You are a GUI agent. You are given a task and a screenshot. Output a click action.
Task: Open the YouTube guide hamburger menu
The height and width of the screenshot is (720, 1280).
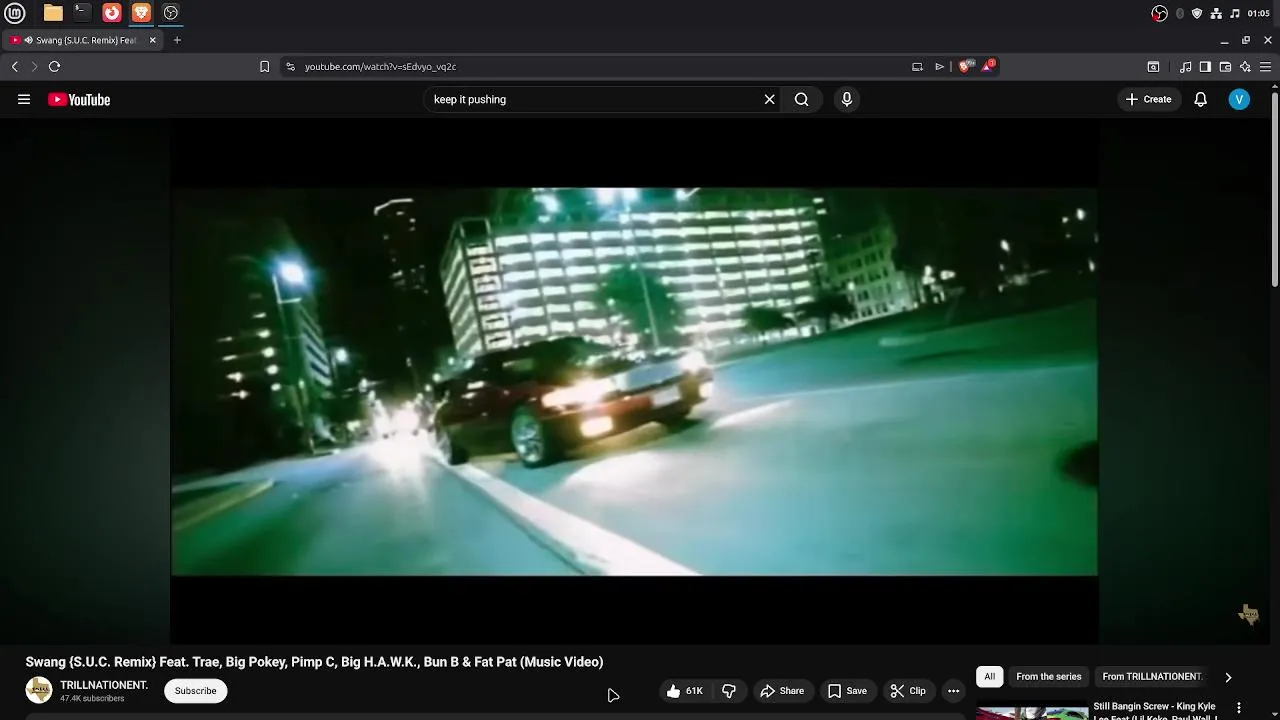(x=24, y=99)
